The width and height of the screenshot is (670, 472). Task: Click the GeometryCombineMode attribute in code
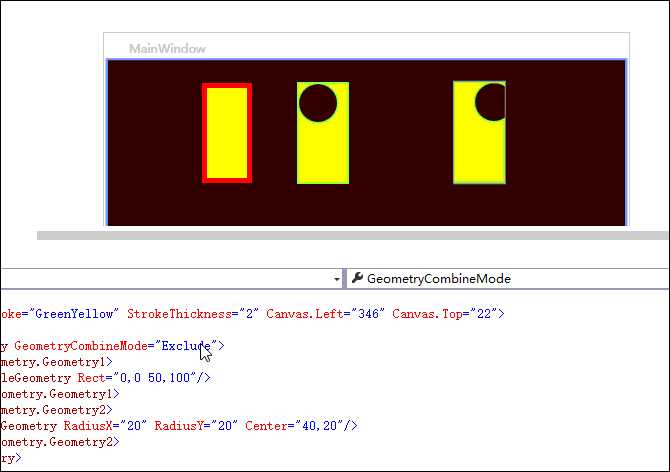(81, 346)
